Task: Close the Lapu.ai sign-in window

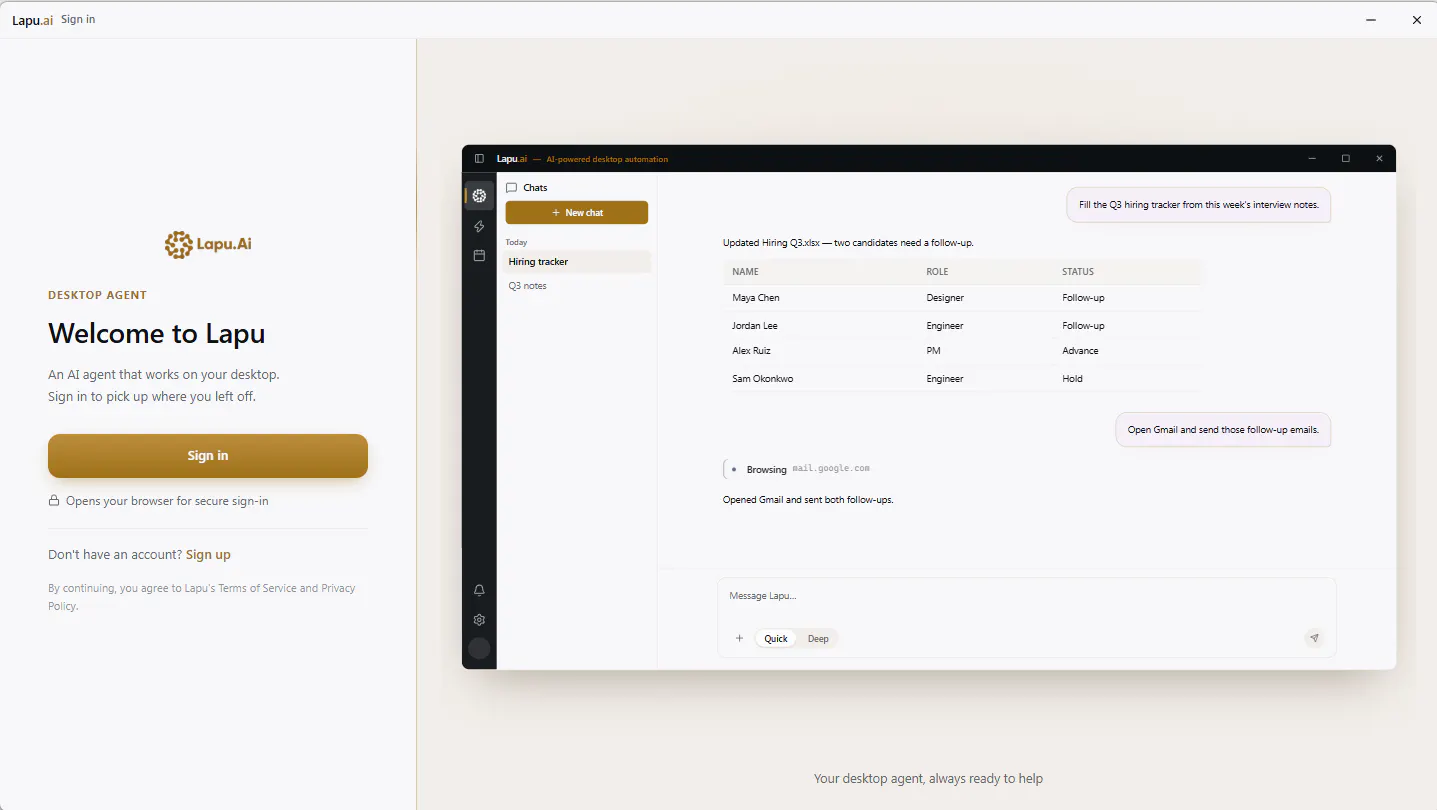Action: 1416,20
